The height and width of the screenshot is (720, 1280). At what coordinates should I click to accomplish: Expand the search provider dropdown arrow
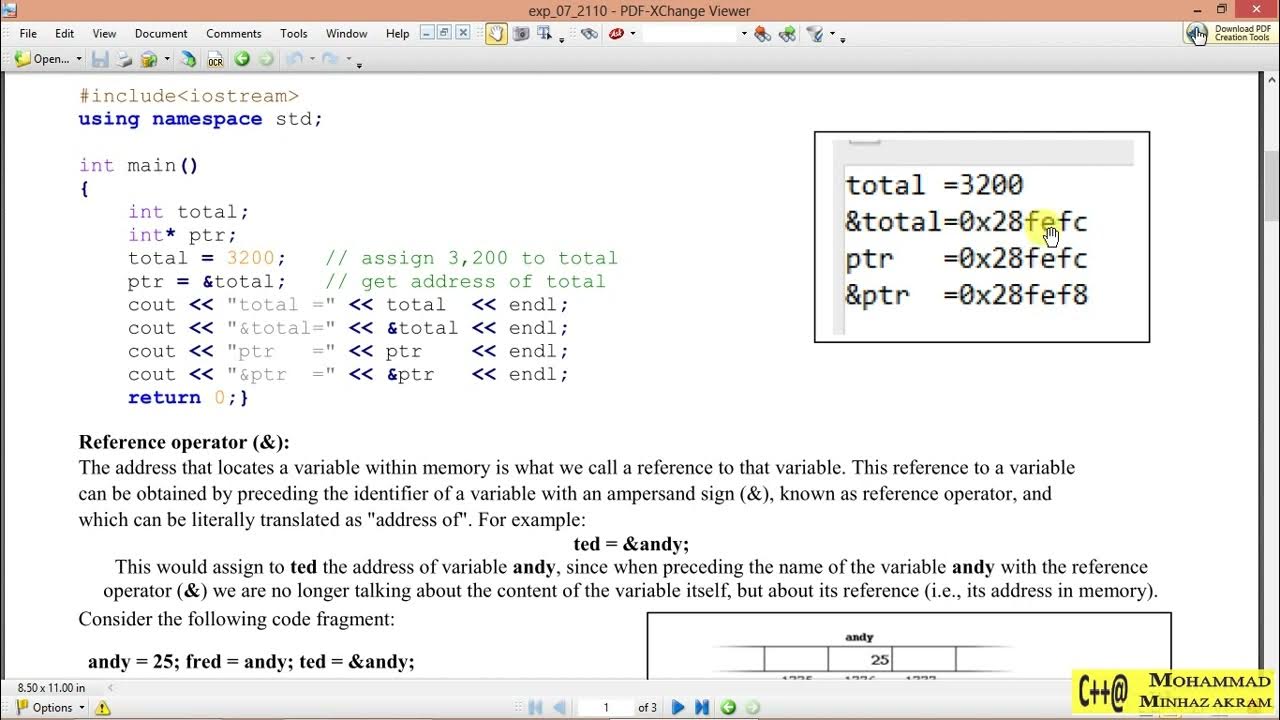[633, 33]
